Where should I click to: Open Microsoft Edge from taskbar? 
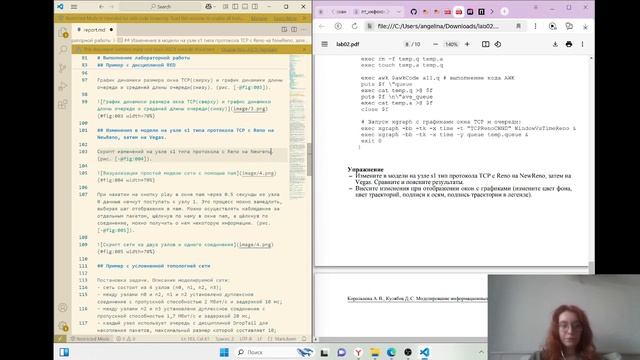tap(391, 352)
